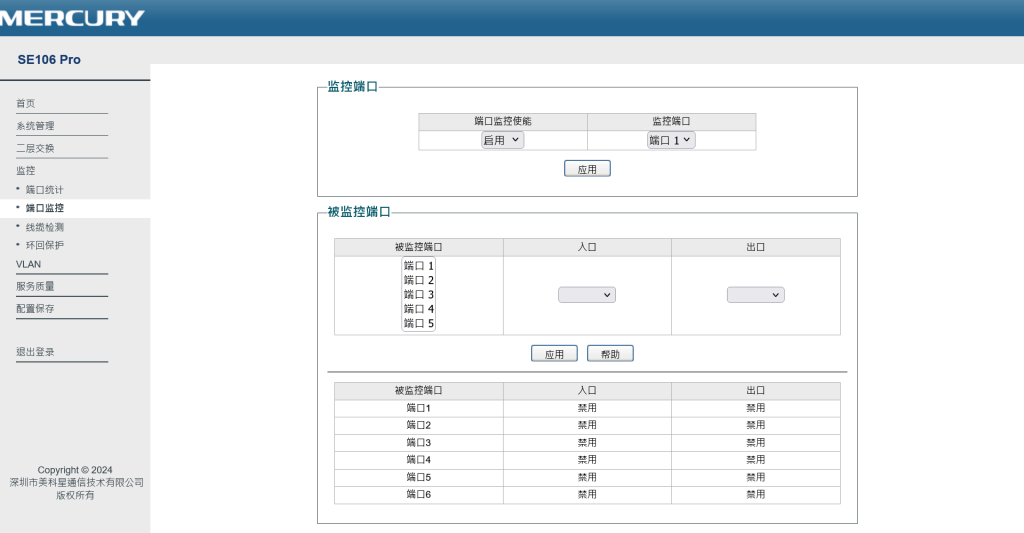Open 线缆检测 submenu page

coord(44,227)
